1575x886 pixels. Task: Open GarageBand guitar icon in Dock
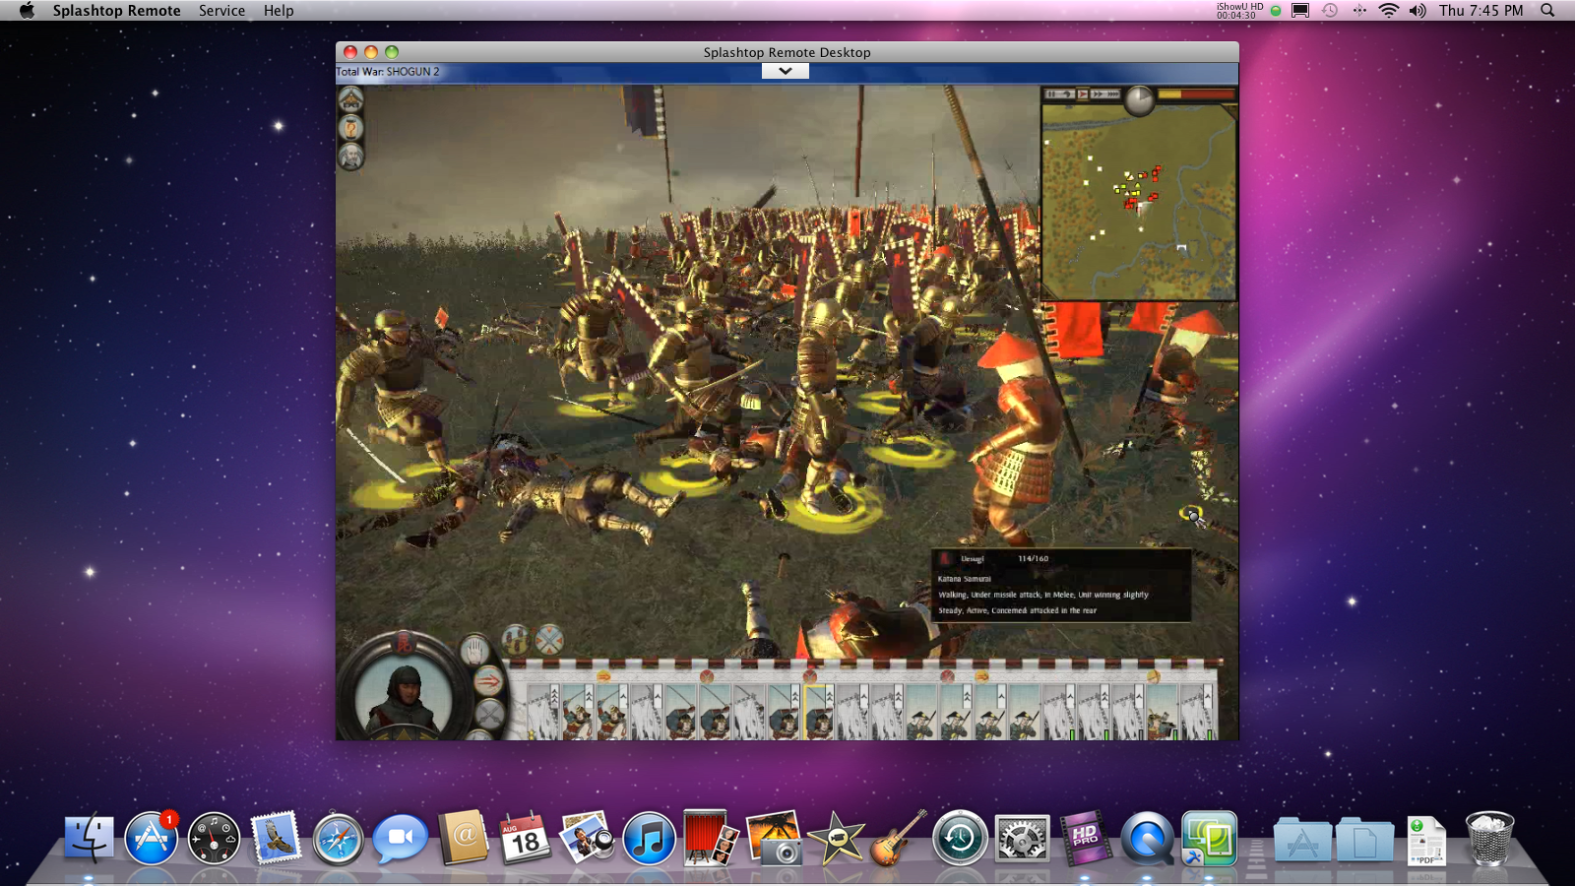click(x=897, y=837)
